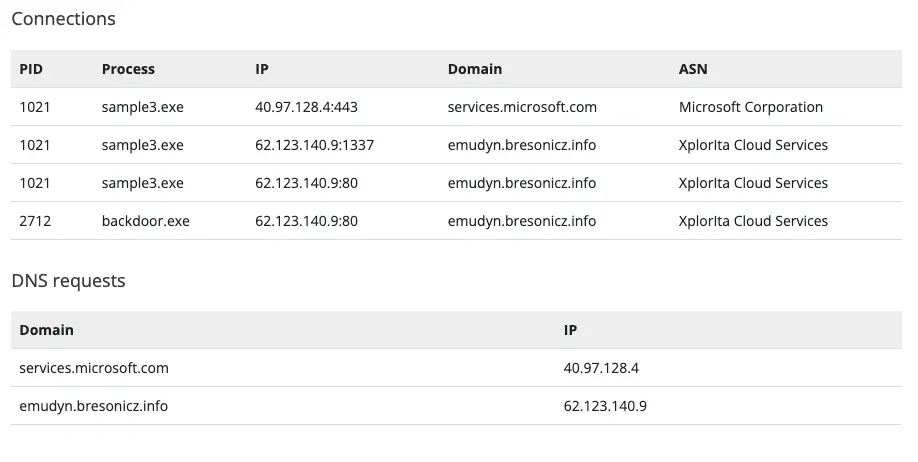Click the Microsoft Corporation ASN entry
The height and width of the screenshot is (462, 918).
click(751, 107)
